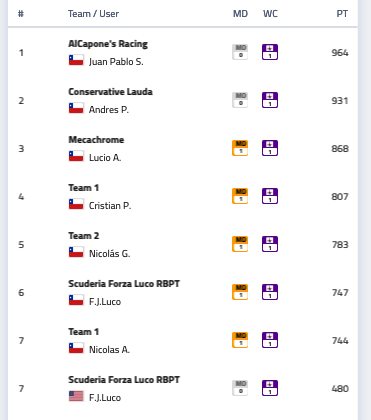Sort by the PT column header
The width and height of the screenshot is (371, 420).
(342, 14)
